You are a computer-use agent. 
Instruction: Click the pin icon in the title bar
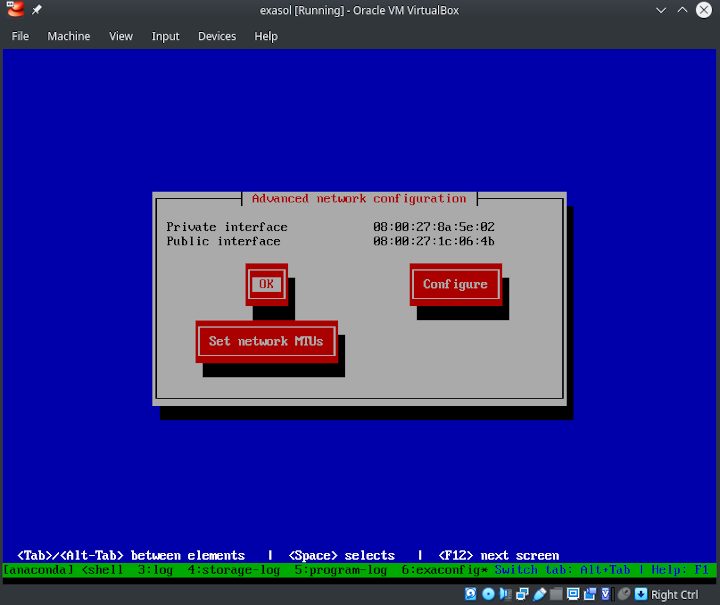37,10
